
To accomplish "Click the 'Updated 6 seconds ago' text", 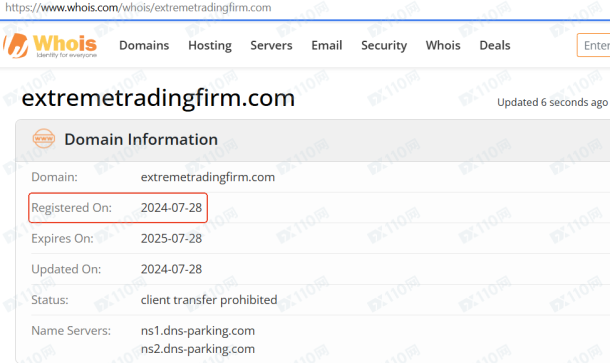I will (x=552, y=102).
